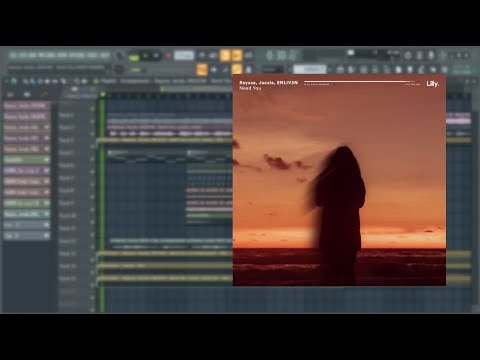Open the HELP menu
This screenshot has width=480, height=360.
click(x=105, y=55)
